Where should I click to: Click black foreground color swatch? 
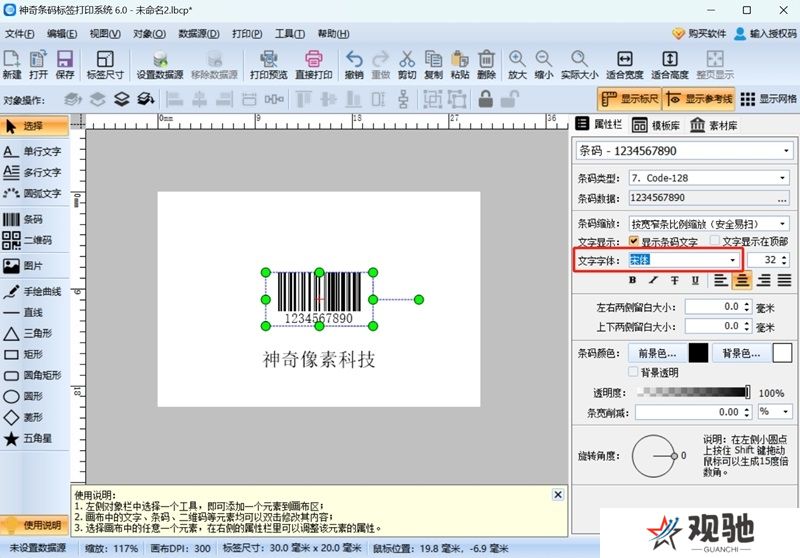coord(698,353)
